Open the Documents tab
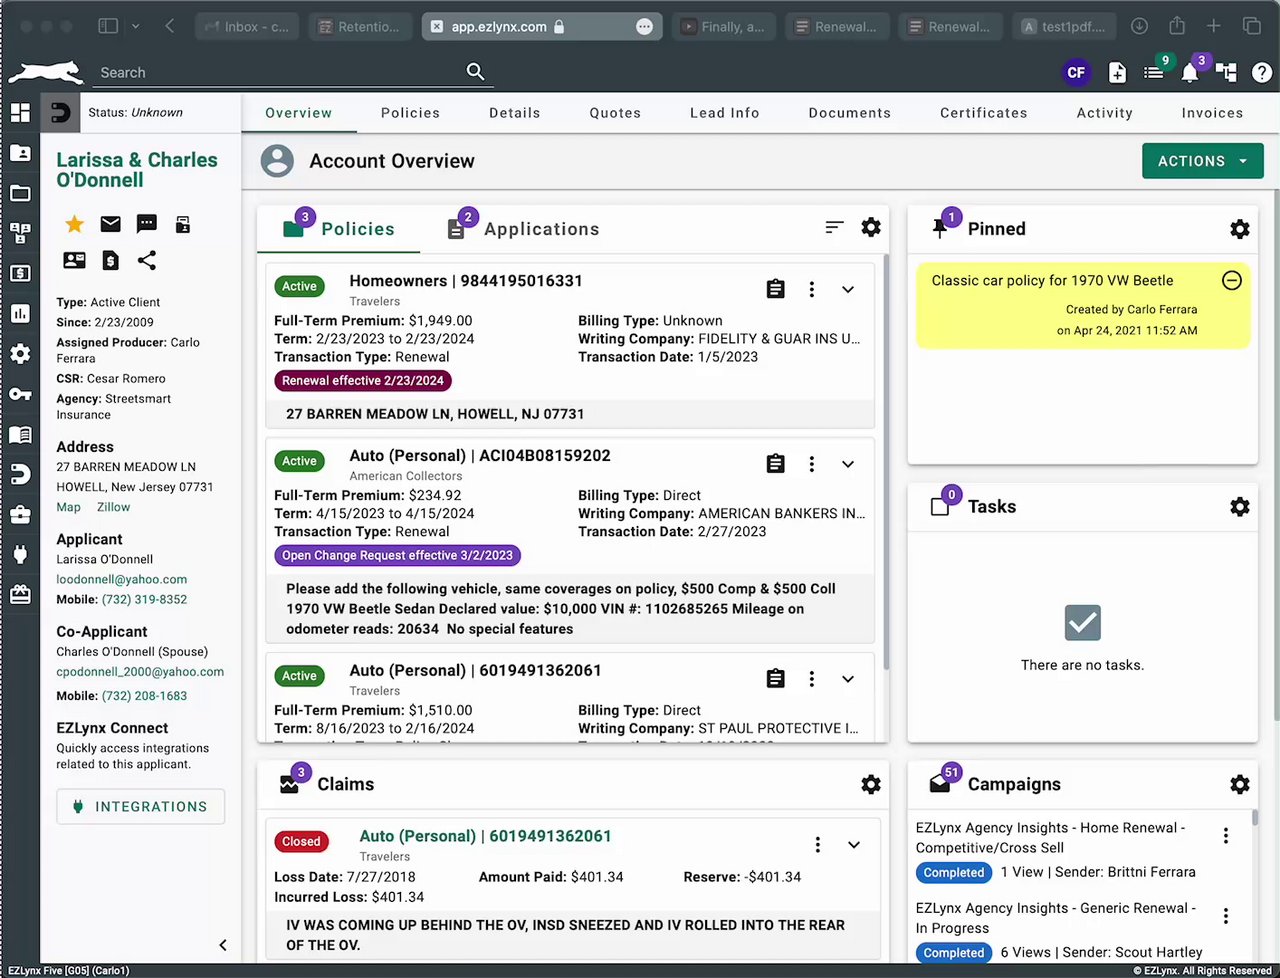Screen dimensions: 1280x978 (850, 113)
